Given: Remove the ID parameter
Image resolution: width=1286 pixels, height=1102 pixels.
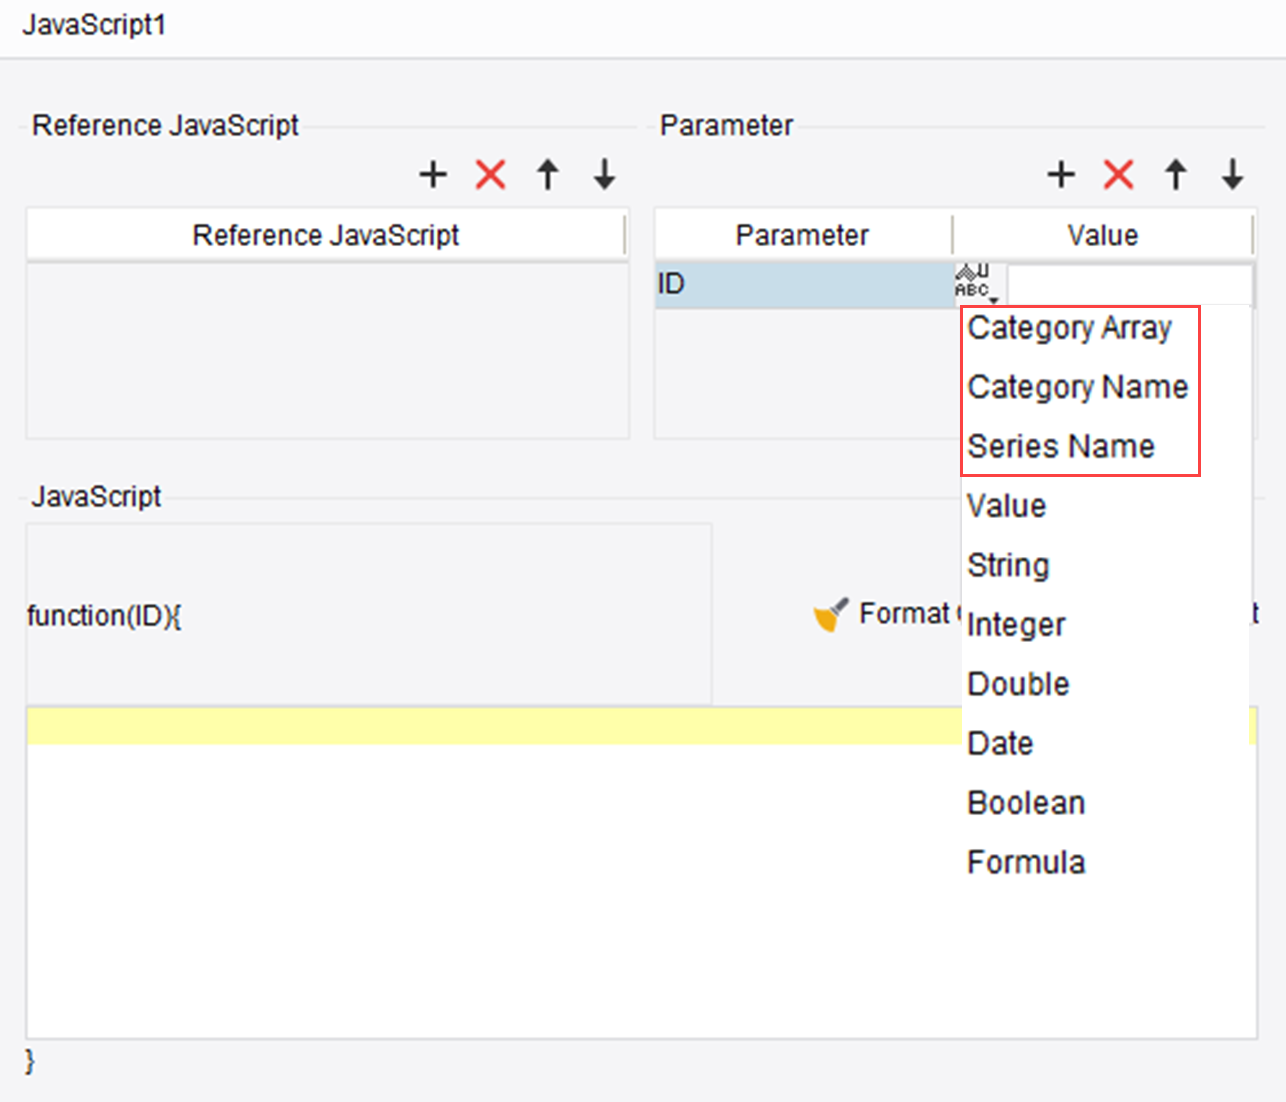Looking at the screenshot, I should (x=1117, y=174).
